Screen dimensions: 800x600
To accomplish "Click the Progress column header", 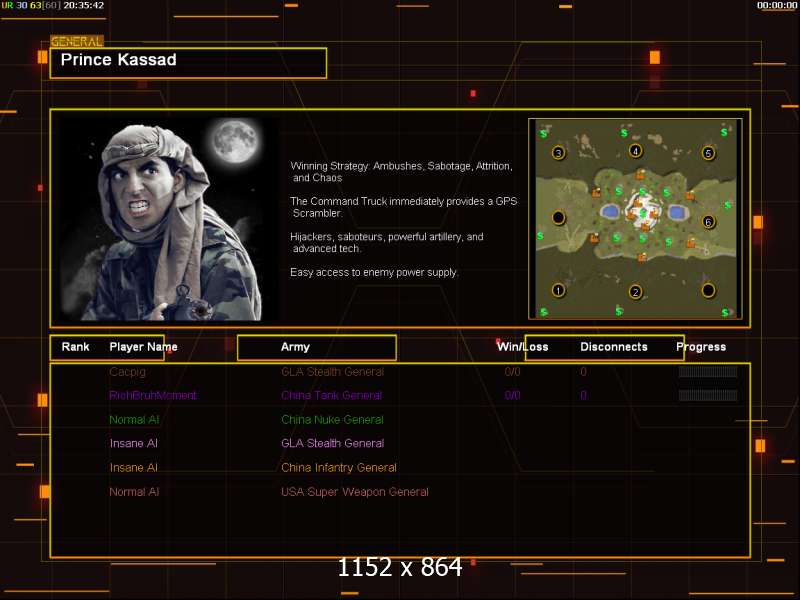I will 701,347.
